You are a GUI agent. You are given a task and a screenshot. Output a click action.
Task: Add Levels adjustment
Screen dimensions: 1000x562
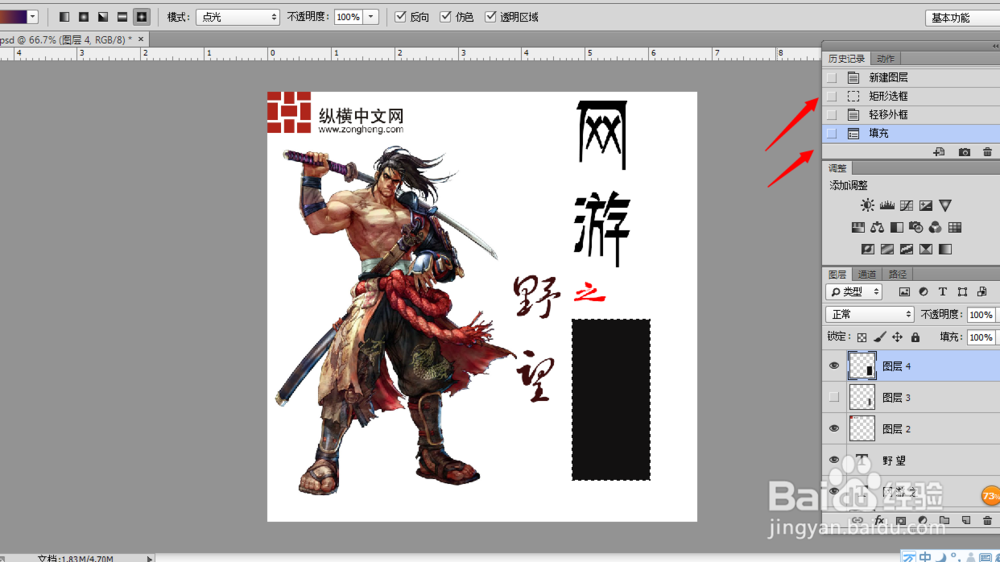click(x=887, y=205)
